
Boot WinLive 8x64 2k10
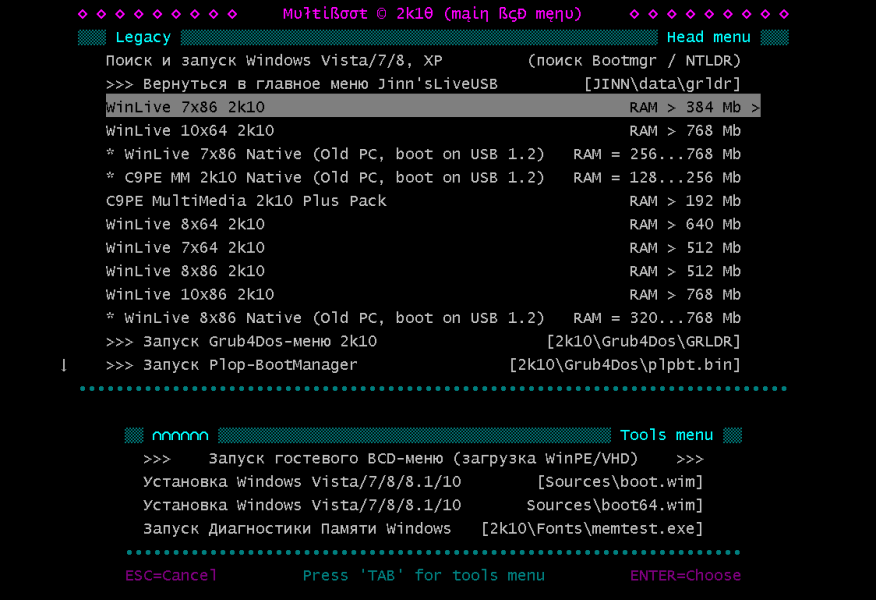pyautogui.click(x=186, y=225)
